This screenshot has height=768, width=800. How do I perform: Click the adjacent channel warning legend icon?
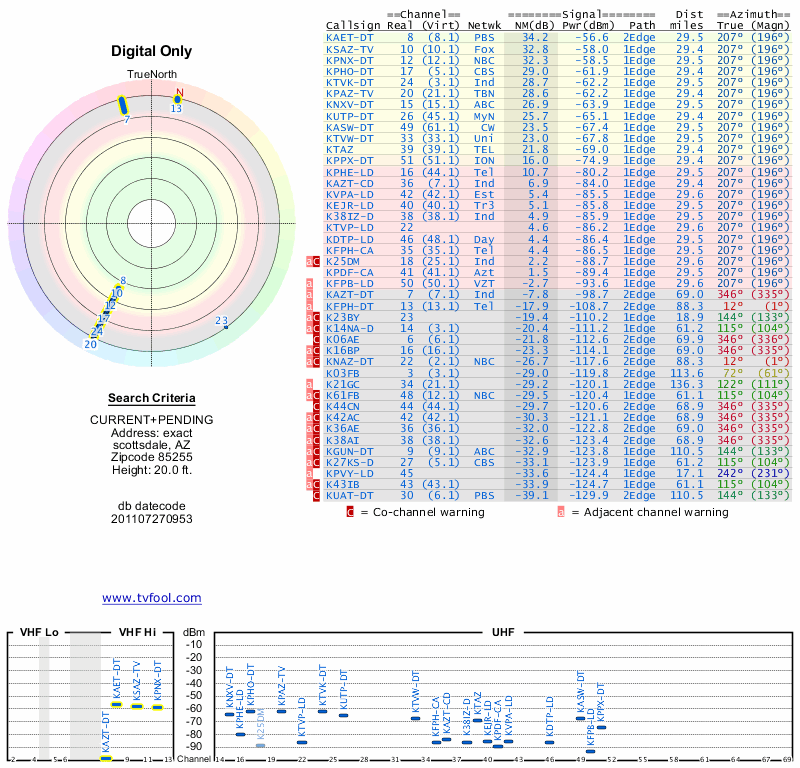point(561,512)
